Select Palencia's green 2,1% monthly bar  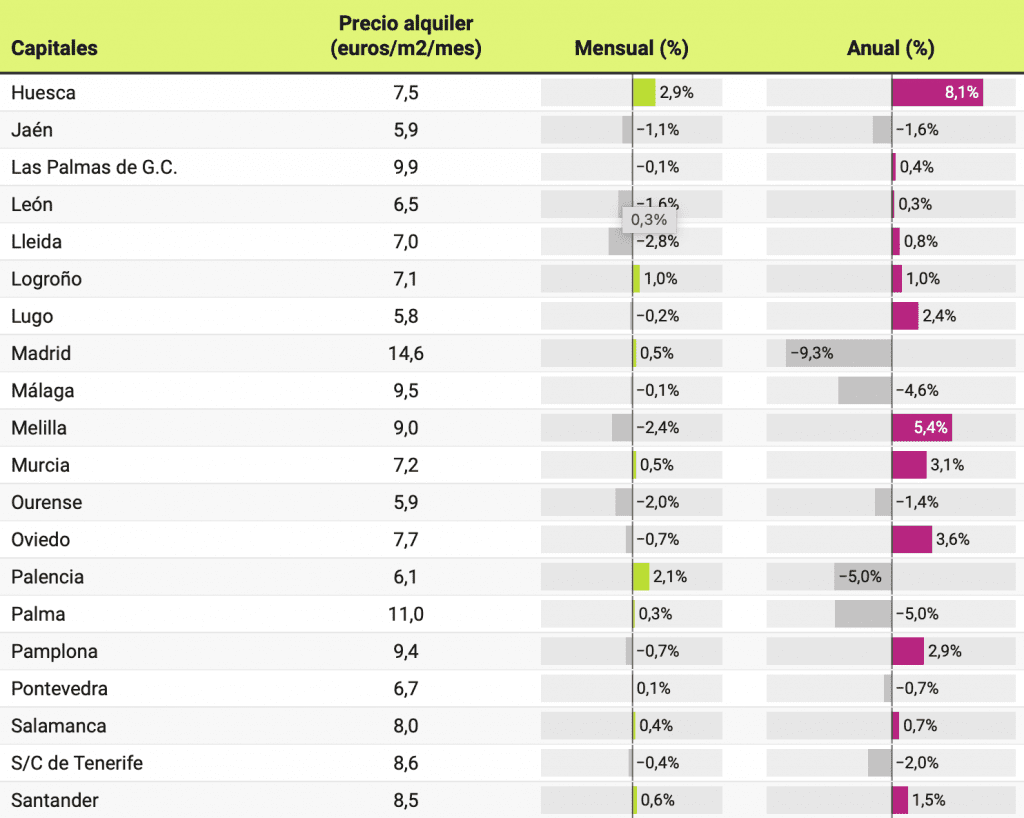pyautogui.click(x=641, y=577)
